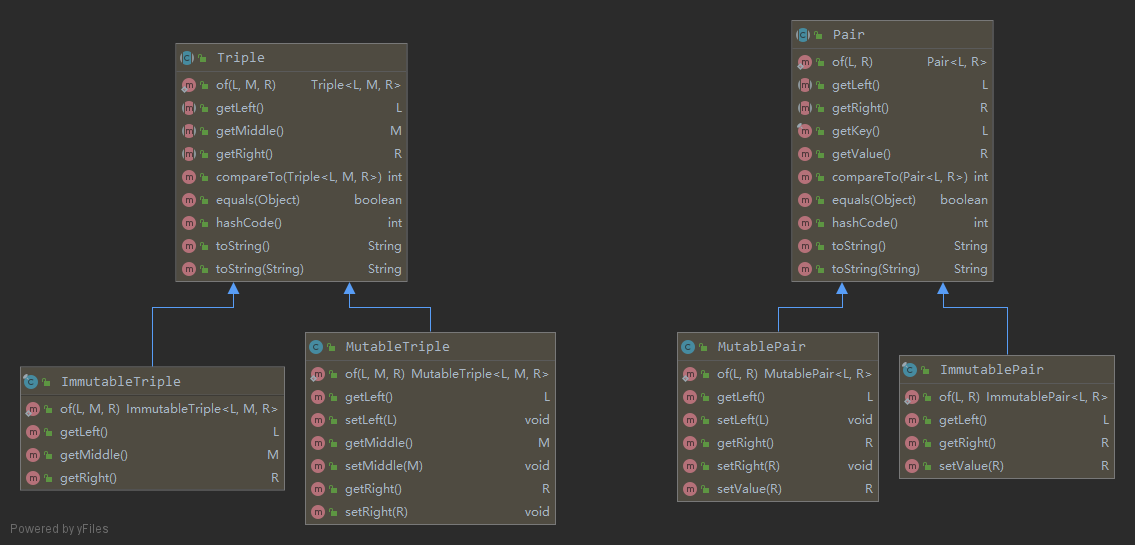
Task: Click getRight() in the MutableTriple class
Action: [374, 489]
